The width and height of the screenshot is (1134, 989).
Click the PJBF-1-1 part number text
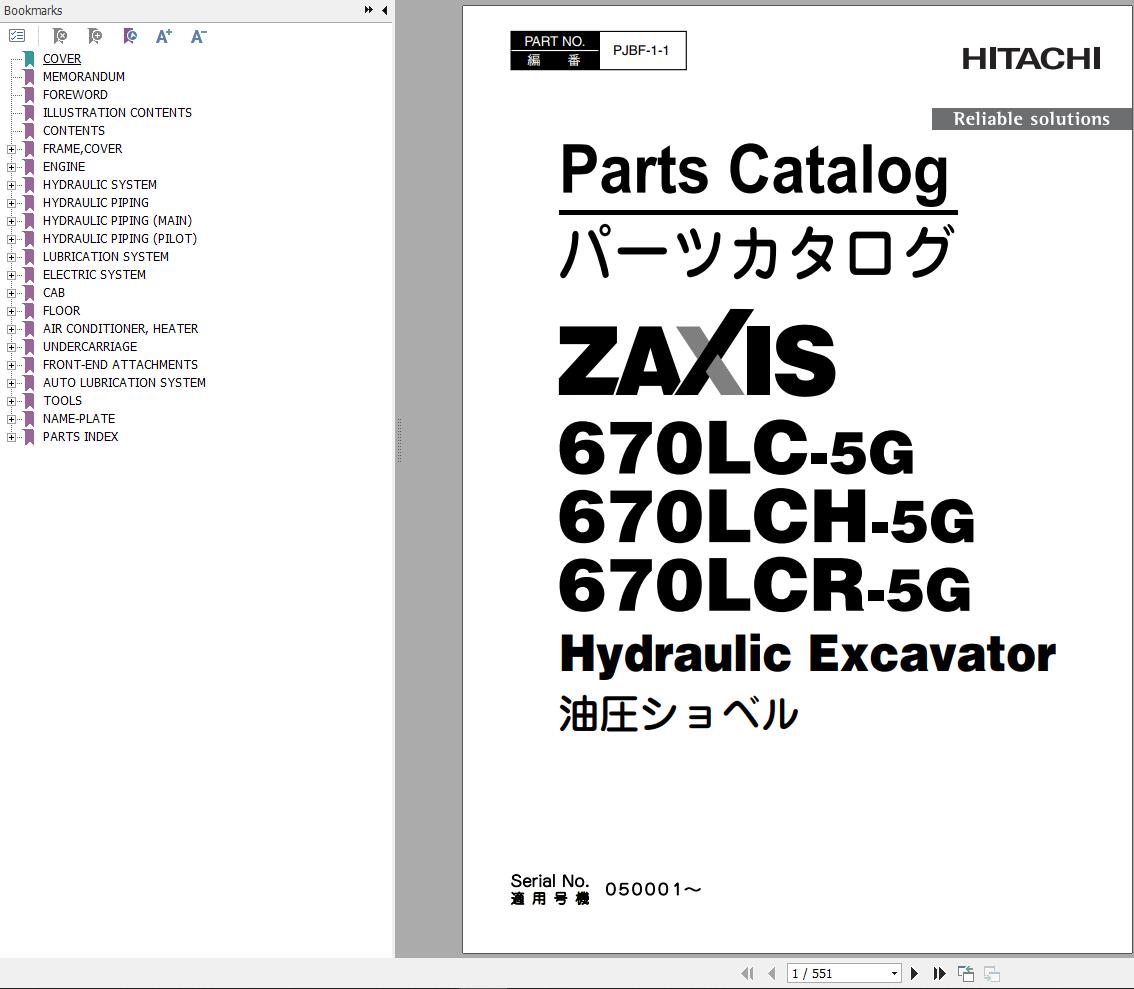[641, 51]
